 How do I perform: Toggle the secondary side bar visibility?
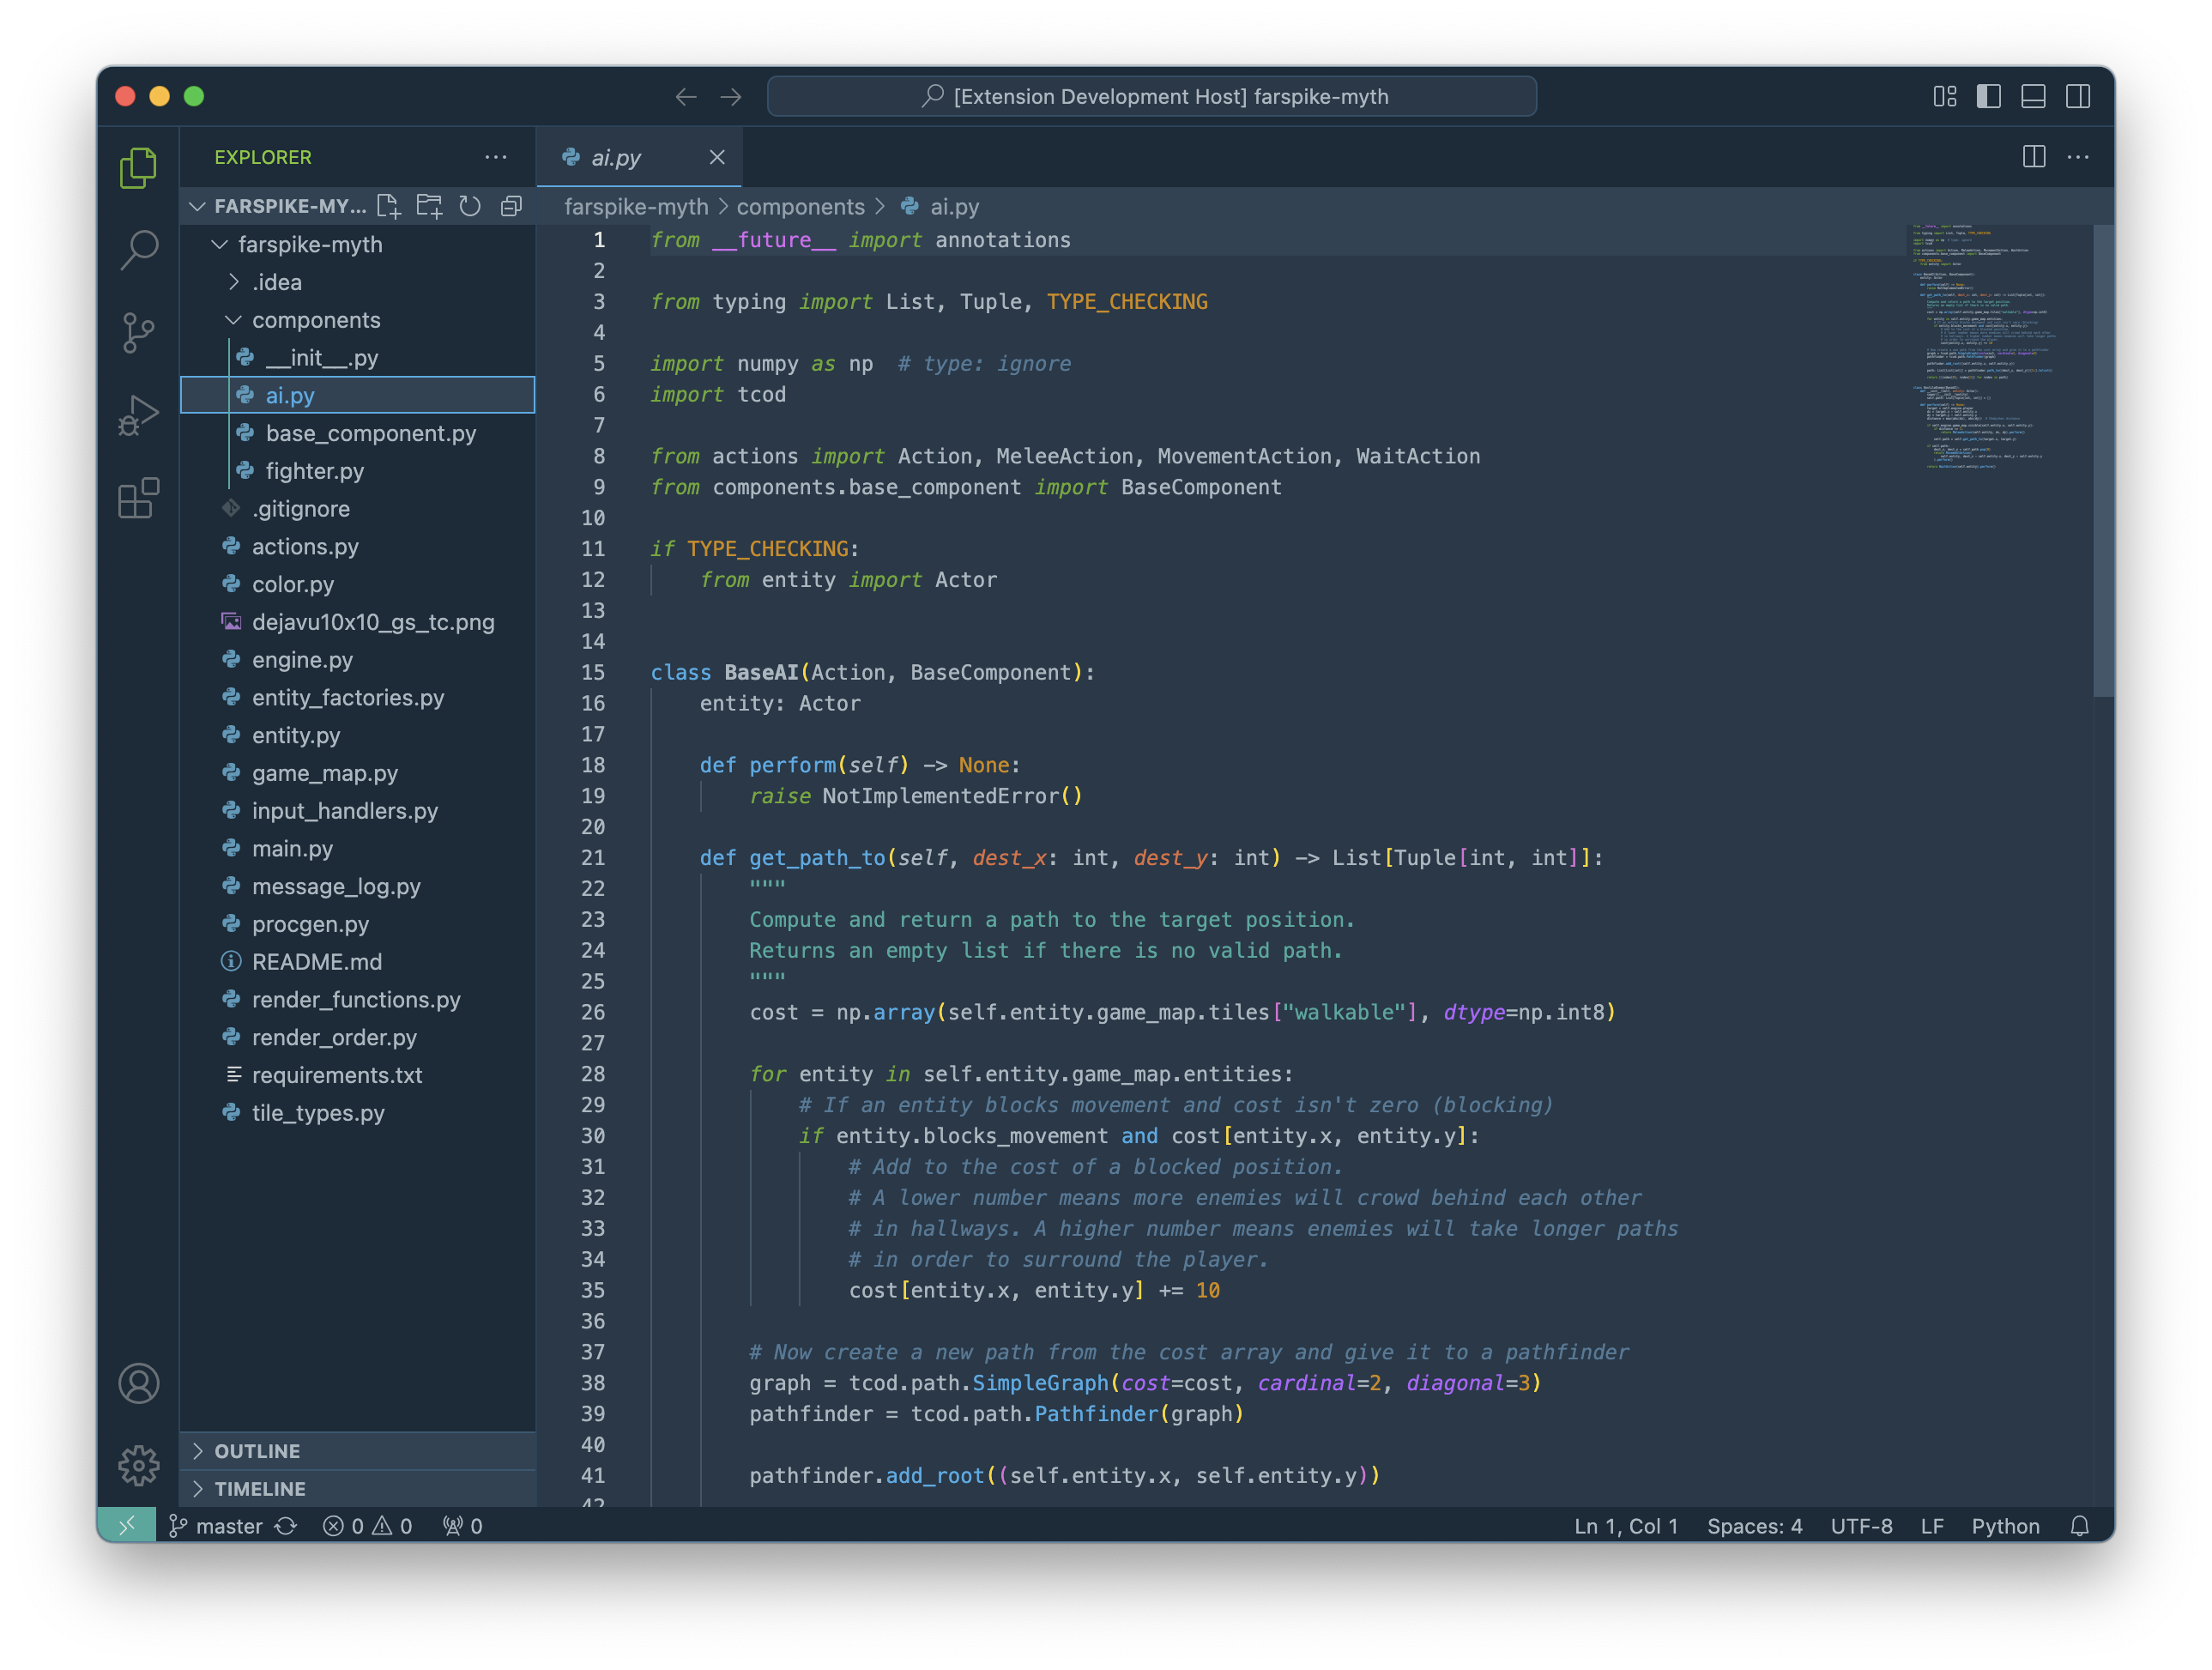[2078, 96]
